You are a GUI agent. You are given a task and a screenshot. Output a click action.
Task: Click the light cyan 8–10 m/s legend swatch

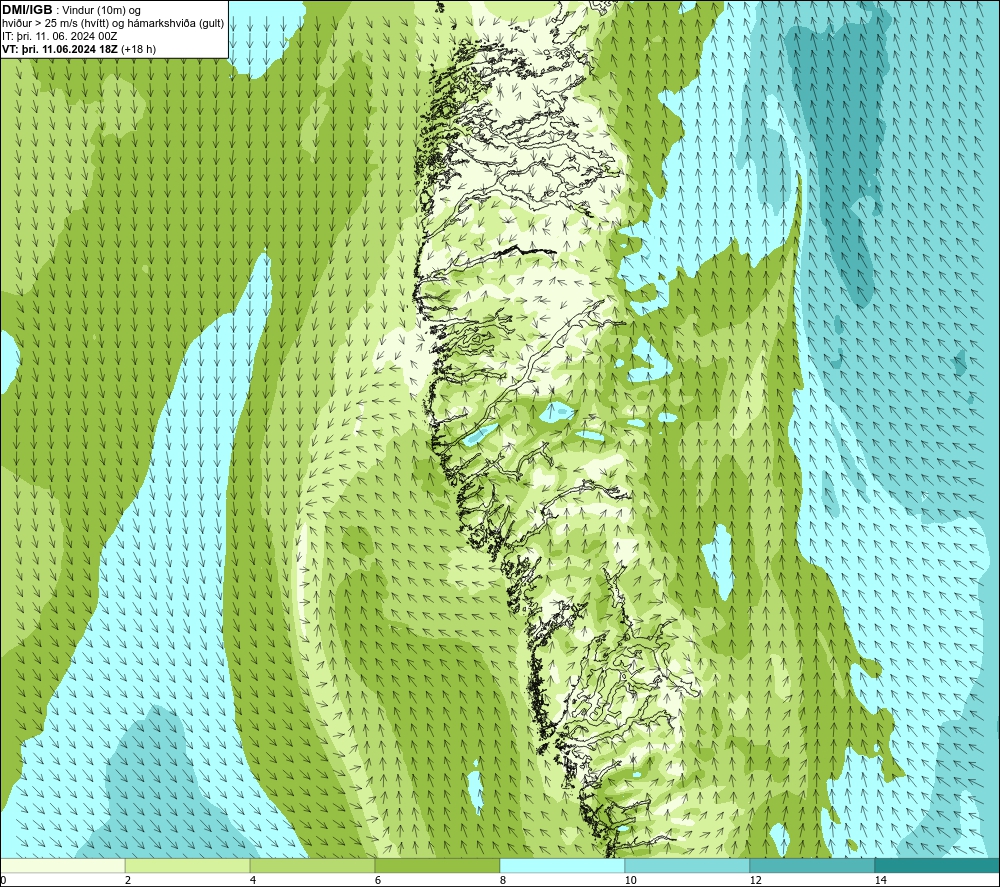point(562,865)
